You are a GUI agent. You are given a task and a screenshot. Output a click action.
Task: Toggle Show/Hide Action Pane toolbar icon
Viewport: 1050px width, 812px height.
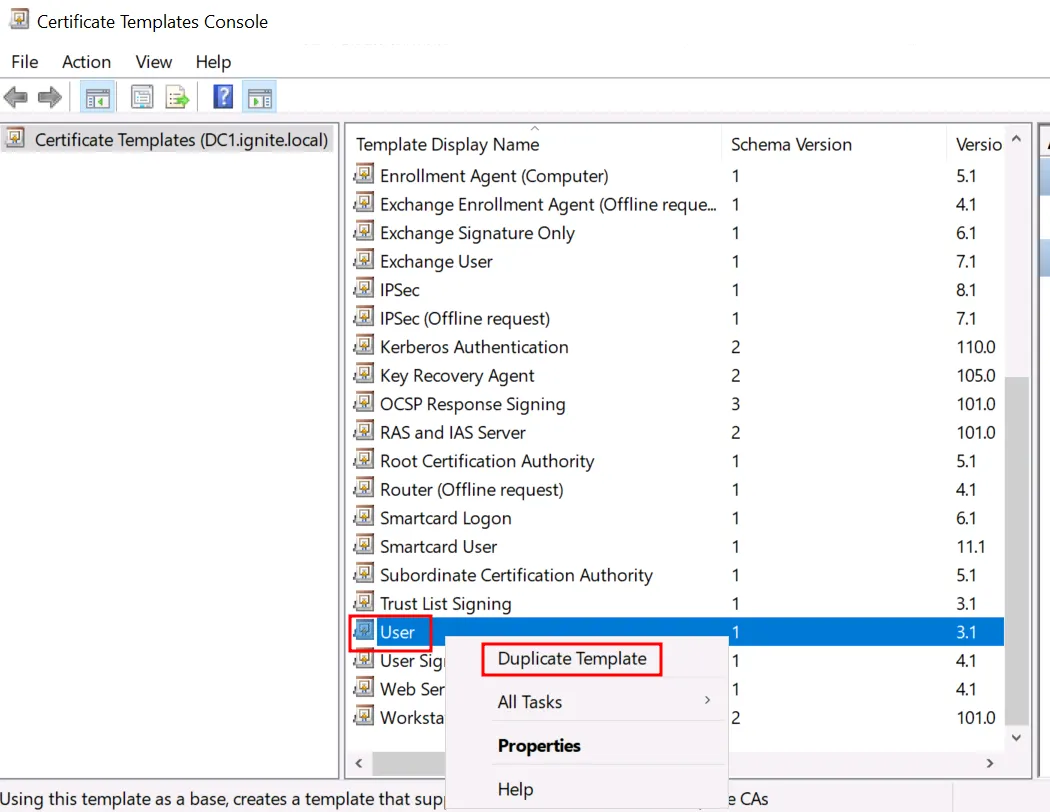coord(260,97)
